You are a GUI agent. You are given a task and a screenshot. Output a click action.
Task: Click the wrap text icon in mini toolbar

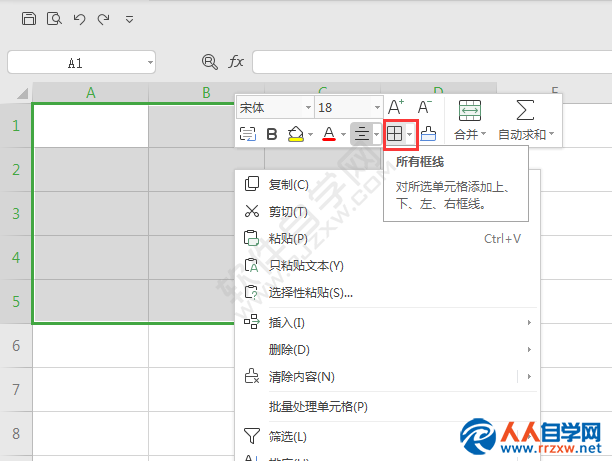point(248,134)
